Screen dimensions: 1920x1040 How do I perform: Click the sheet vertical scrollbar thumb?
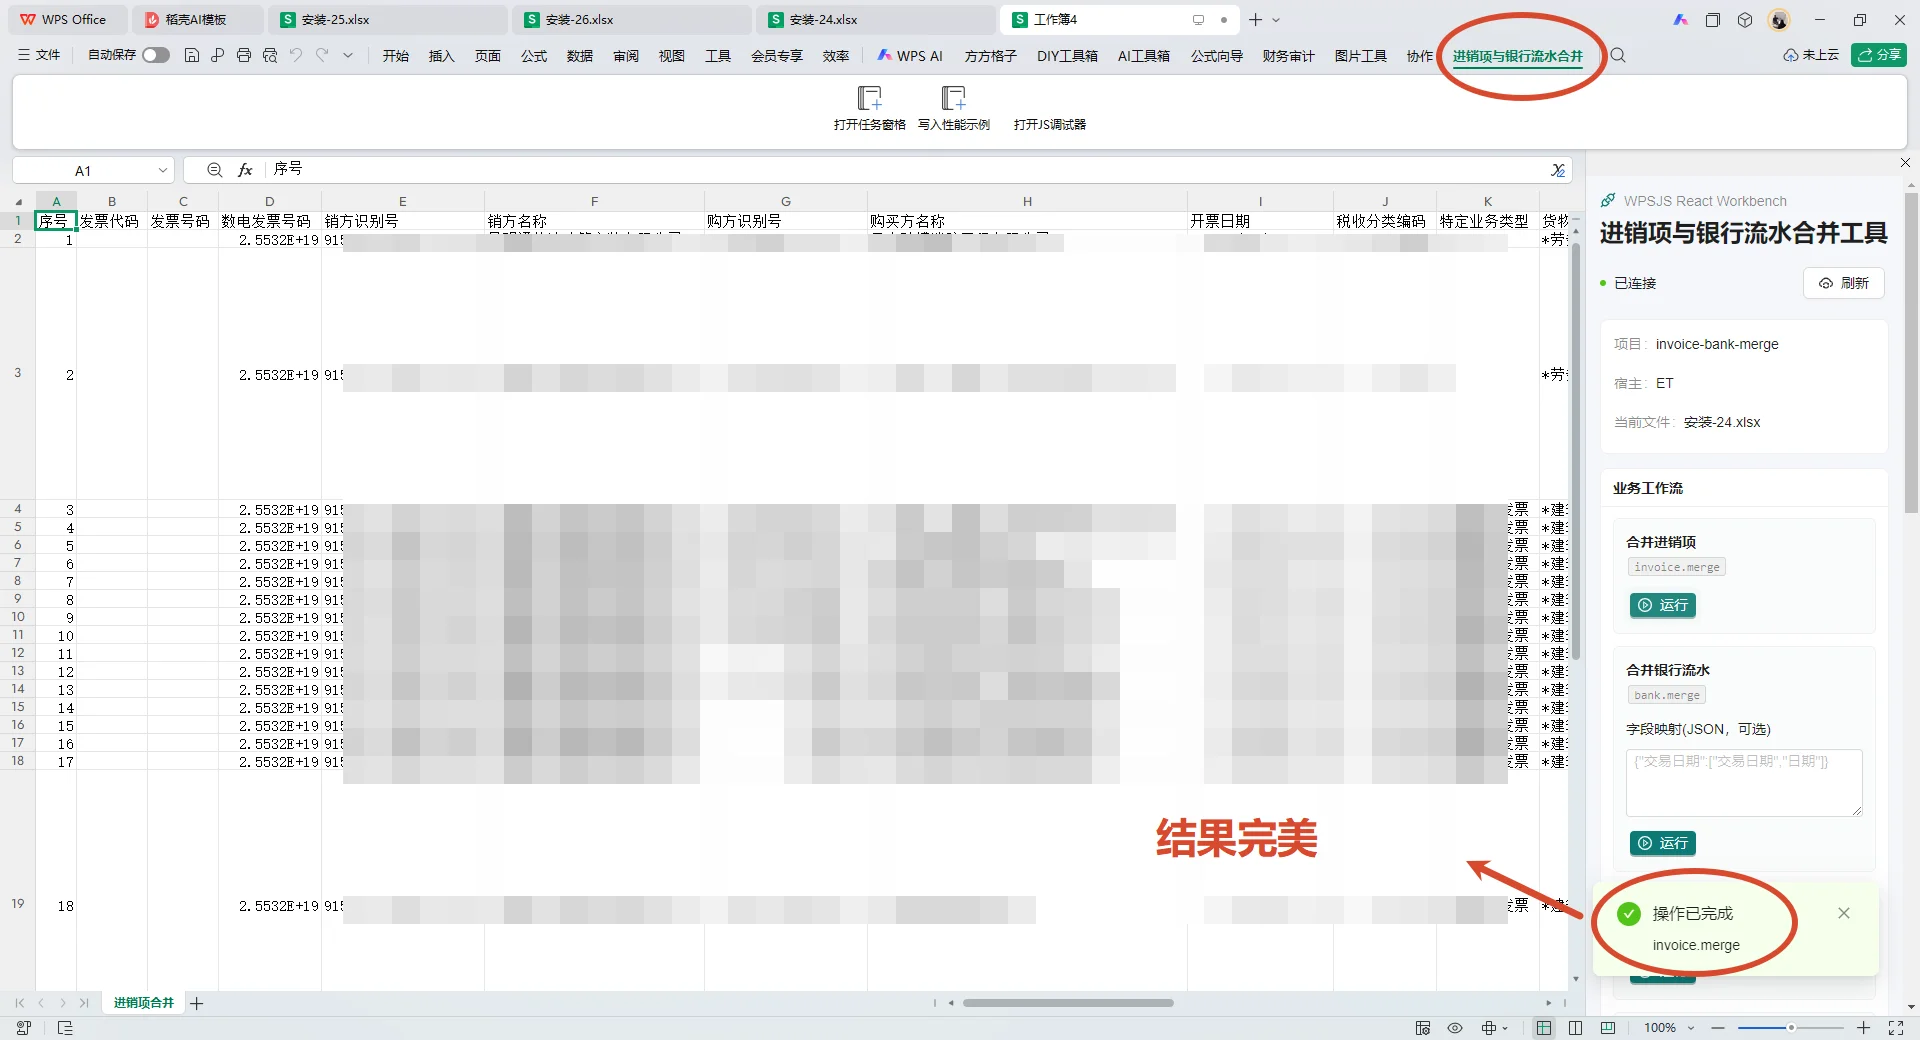1576,450
